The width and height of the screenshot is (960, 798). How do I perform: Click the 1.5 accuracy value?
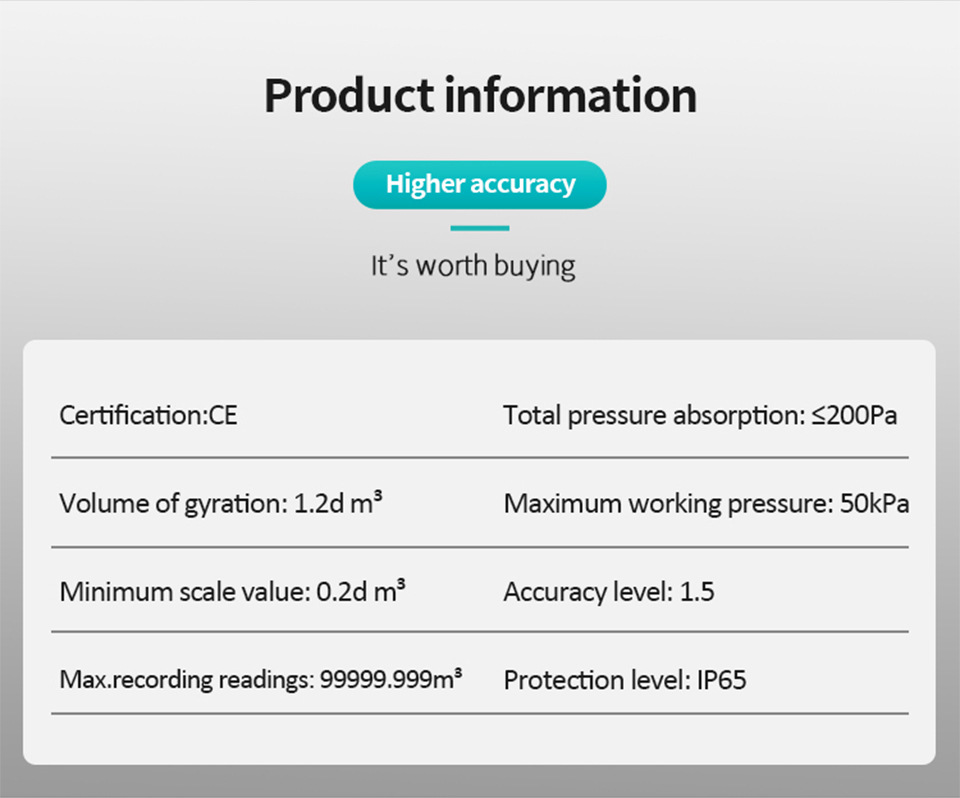(x=697, y=591)
